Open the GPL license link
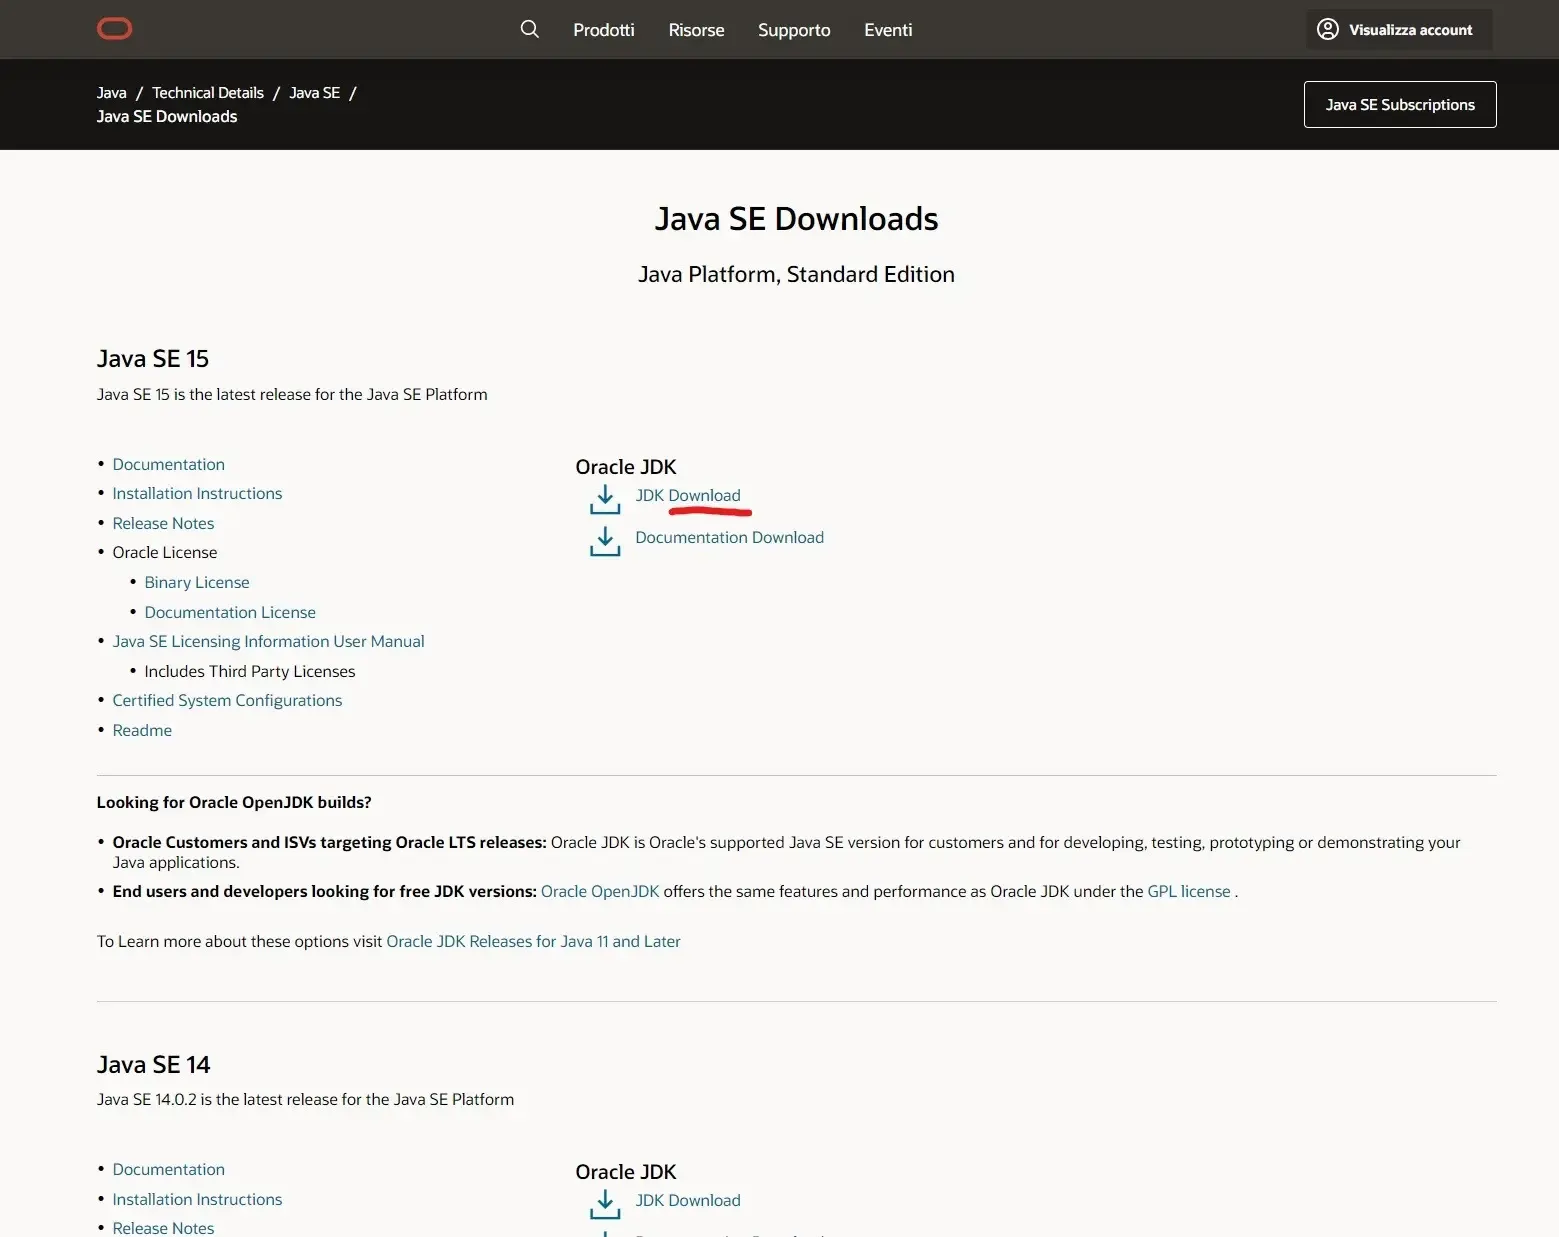 coord(1188,892)
